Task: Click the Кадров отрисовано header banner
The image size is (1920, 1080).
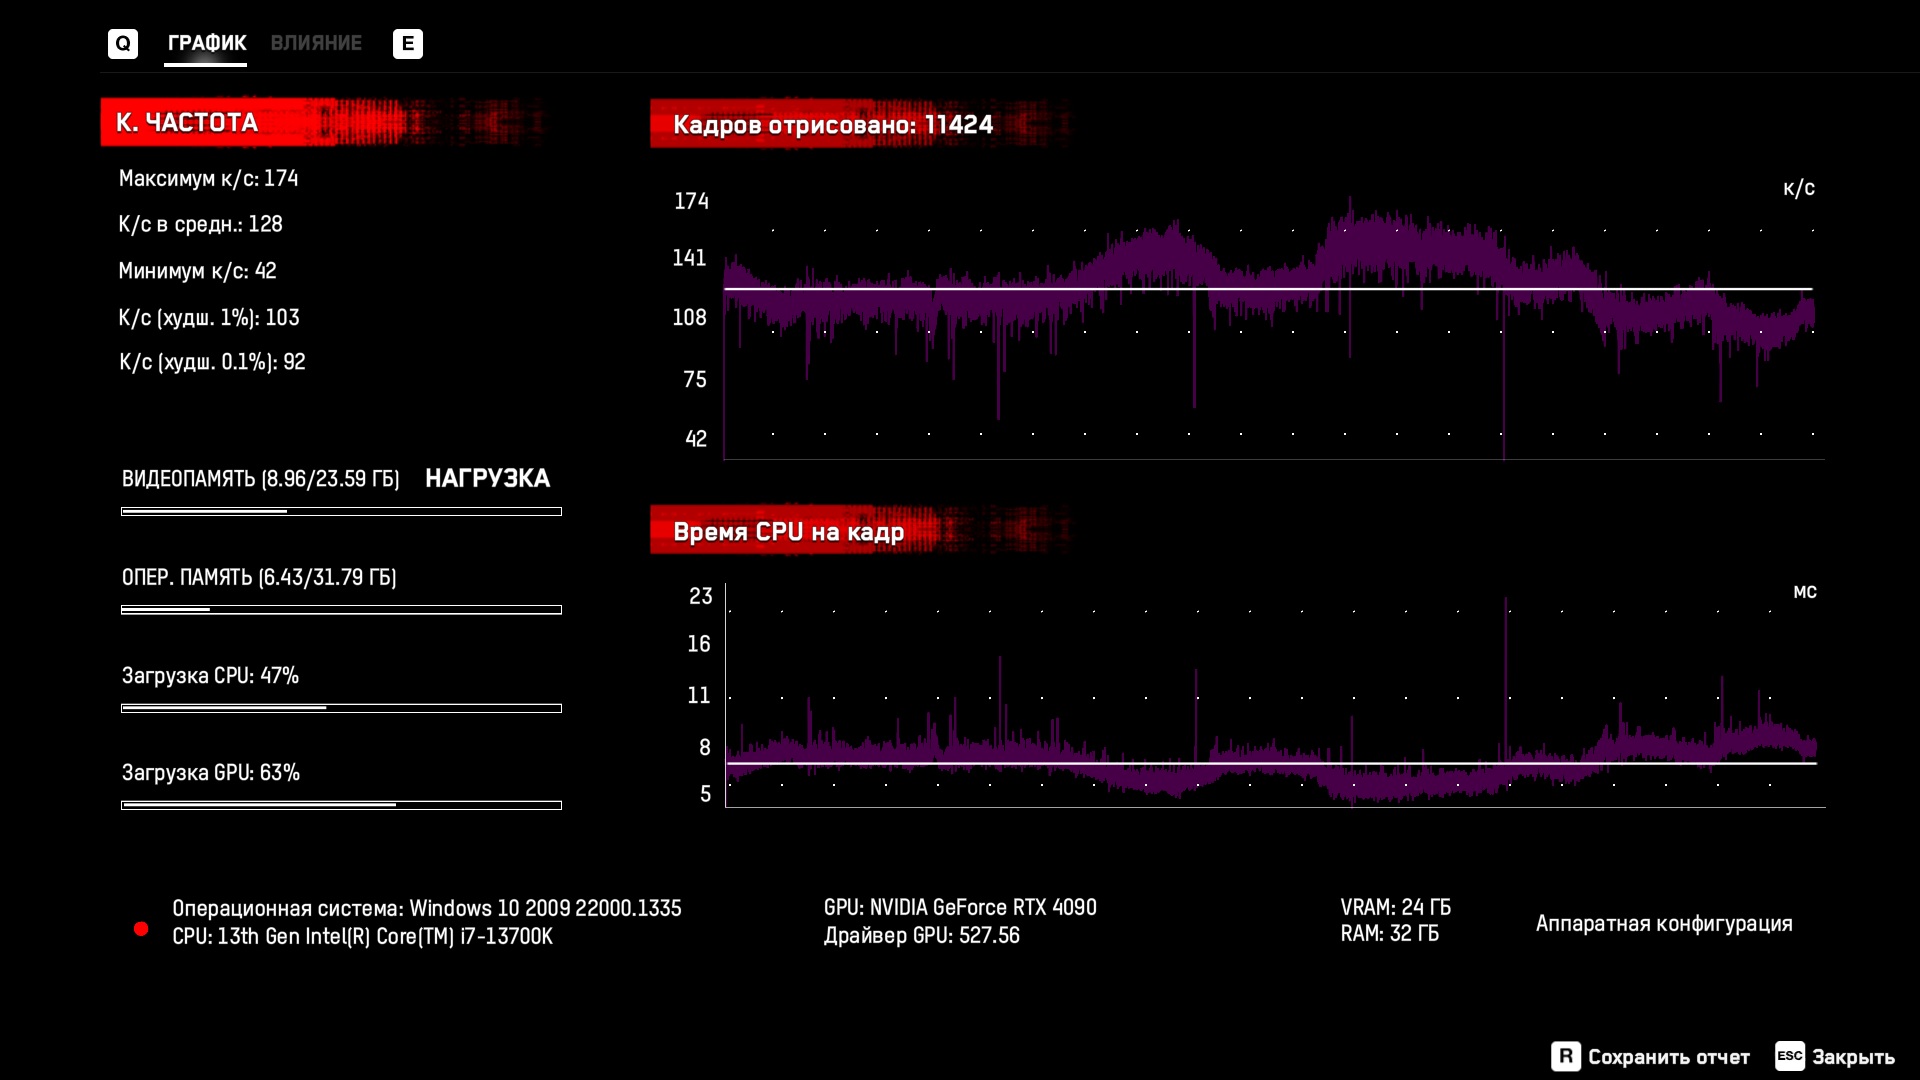Action: (x=832, y=124)
